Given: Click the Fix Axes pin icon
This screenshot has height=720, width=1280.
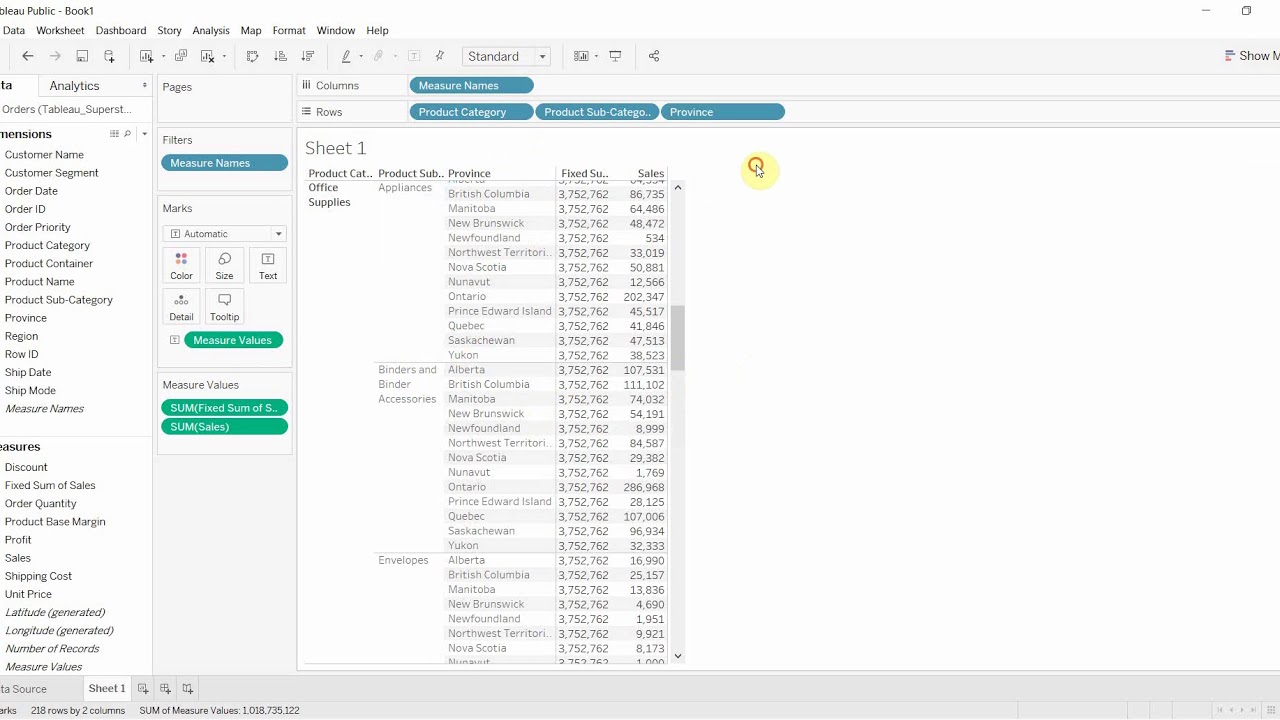Looking at the screenshot, I should pos(439,56).
